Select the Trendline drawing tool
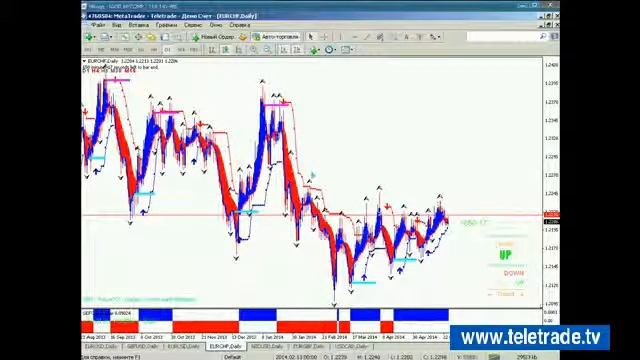This screenshot has width=640, height=360. (x=367, y=37)
